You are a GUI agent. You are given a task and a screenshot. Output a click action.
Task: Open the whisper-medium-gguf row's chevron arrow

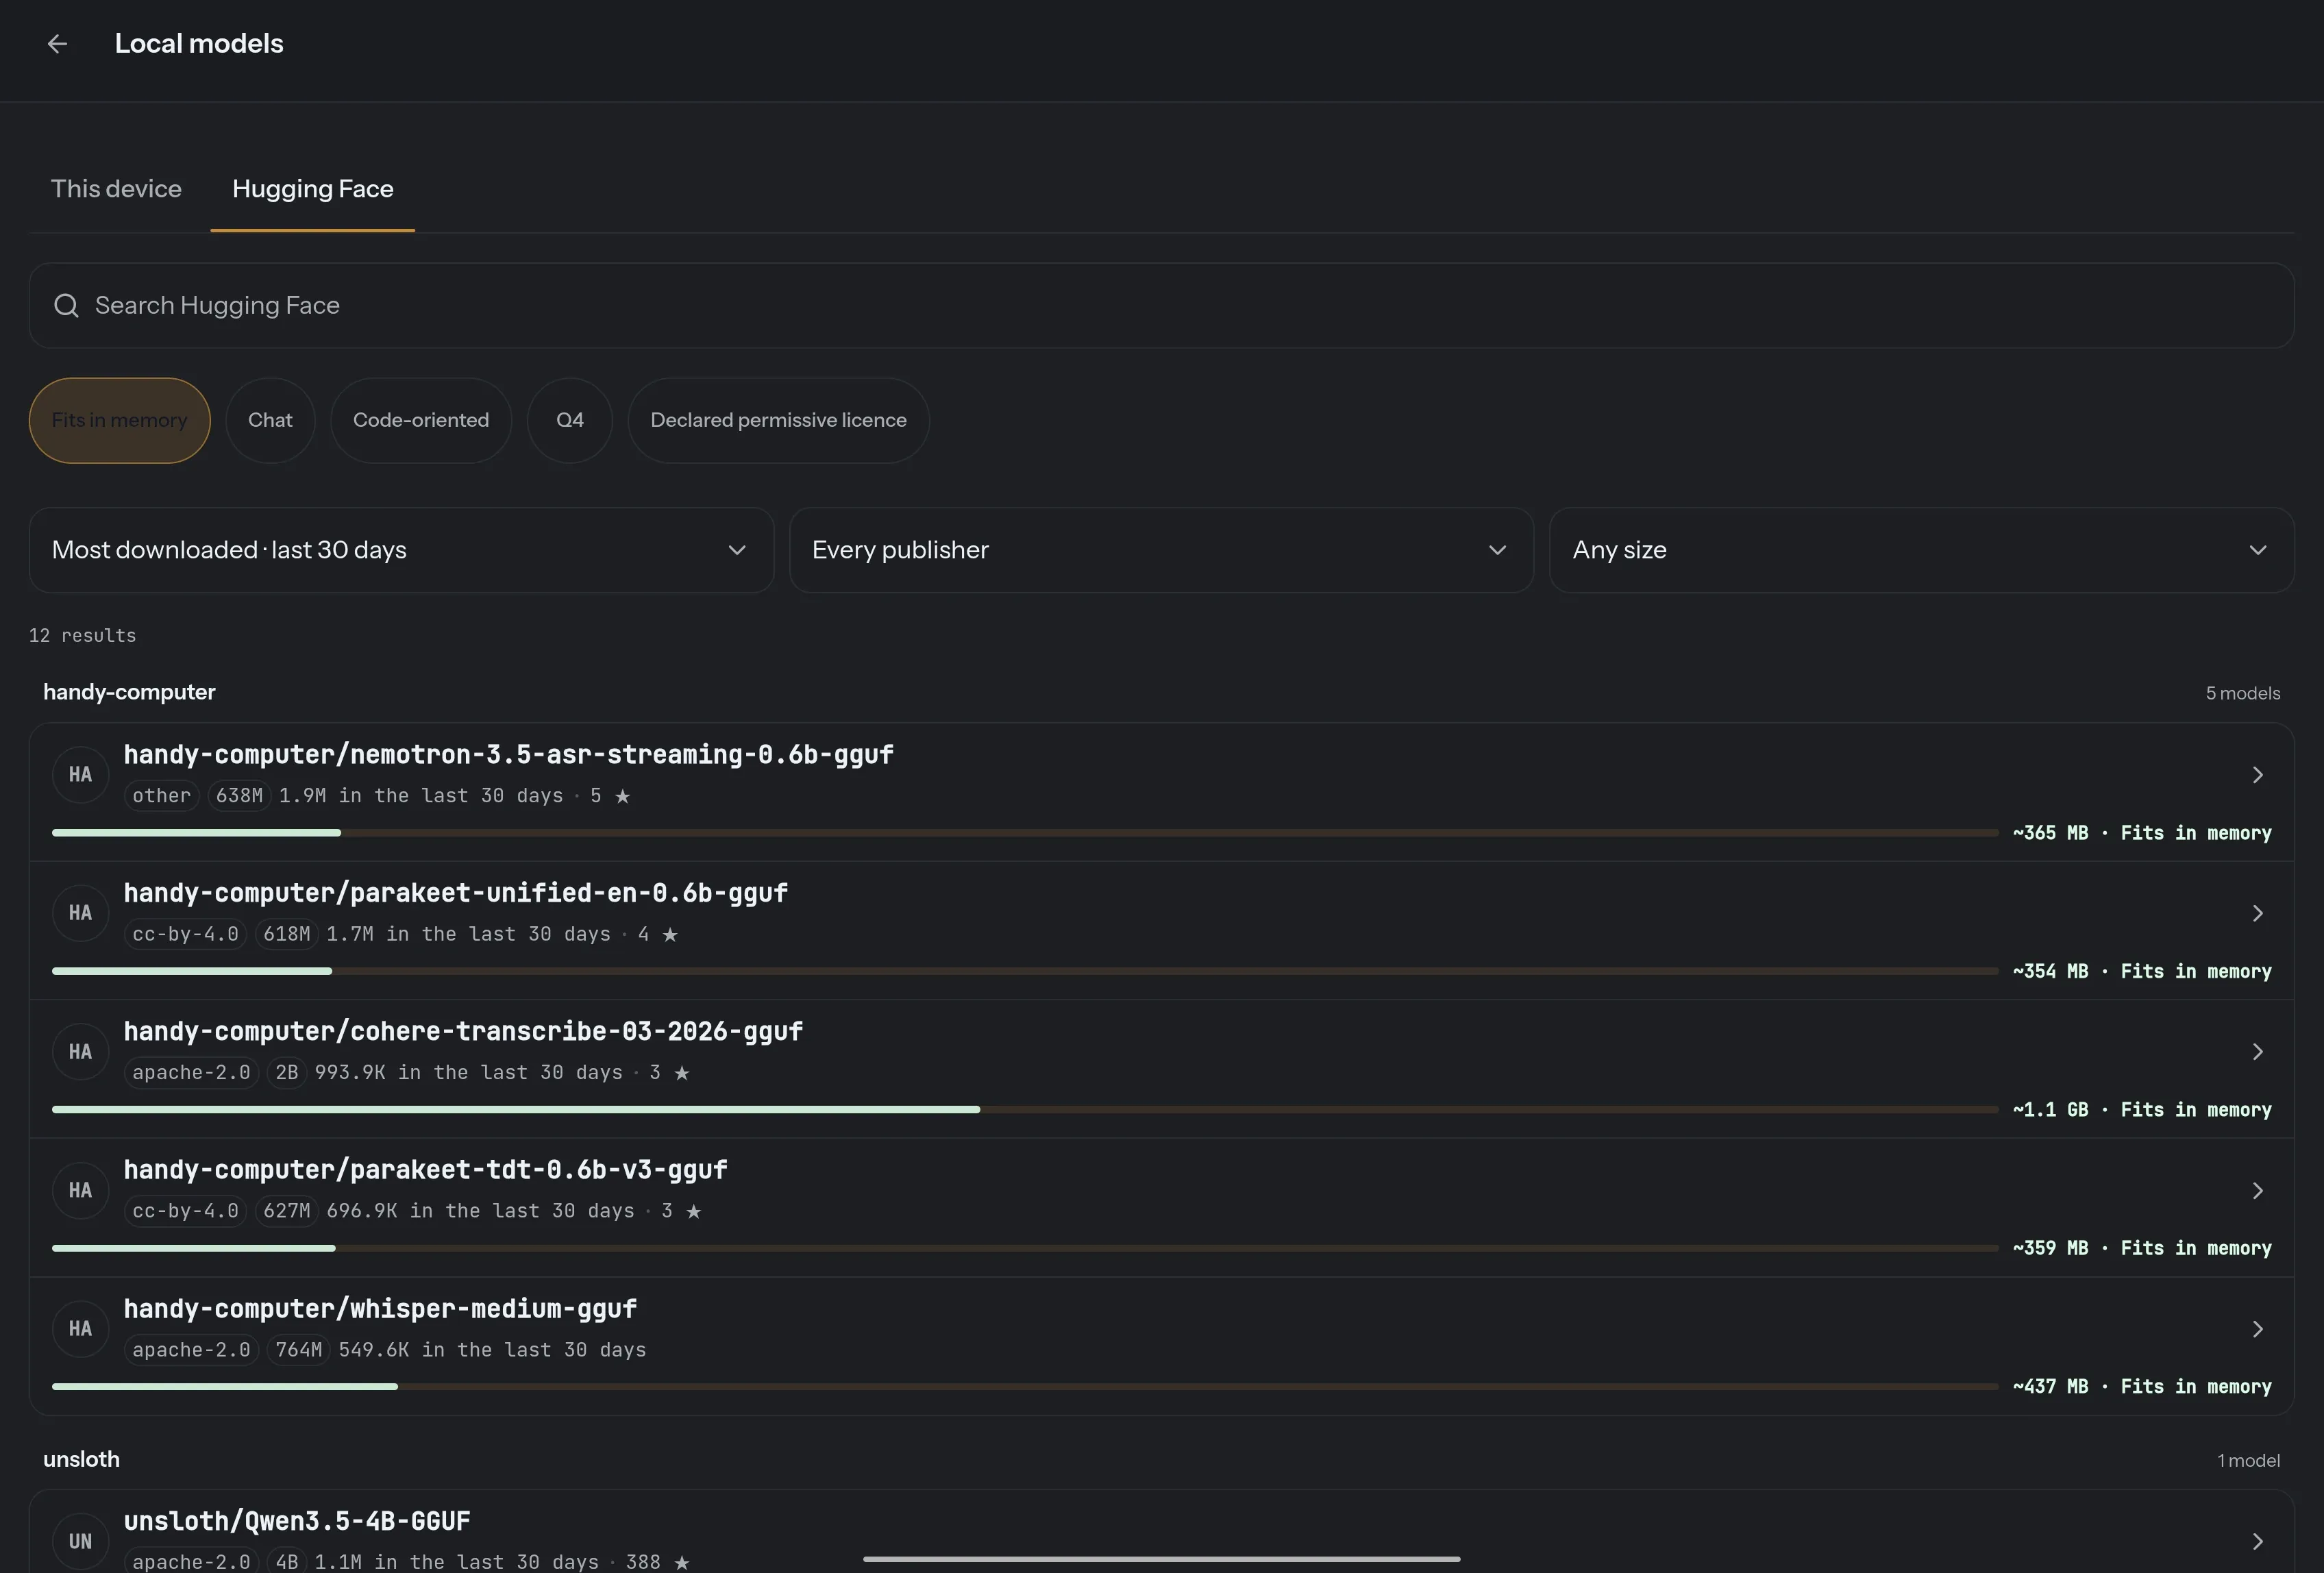pyautogui.click(x=2257, y=1329)
